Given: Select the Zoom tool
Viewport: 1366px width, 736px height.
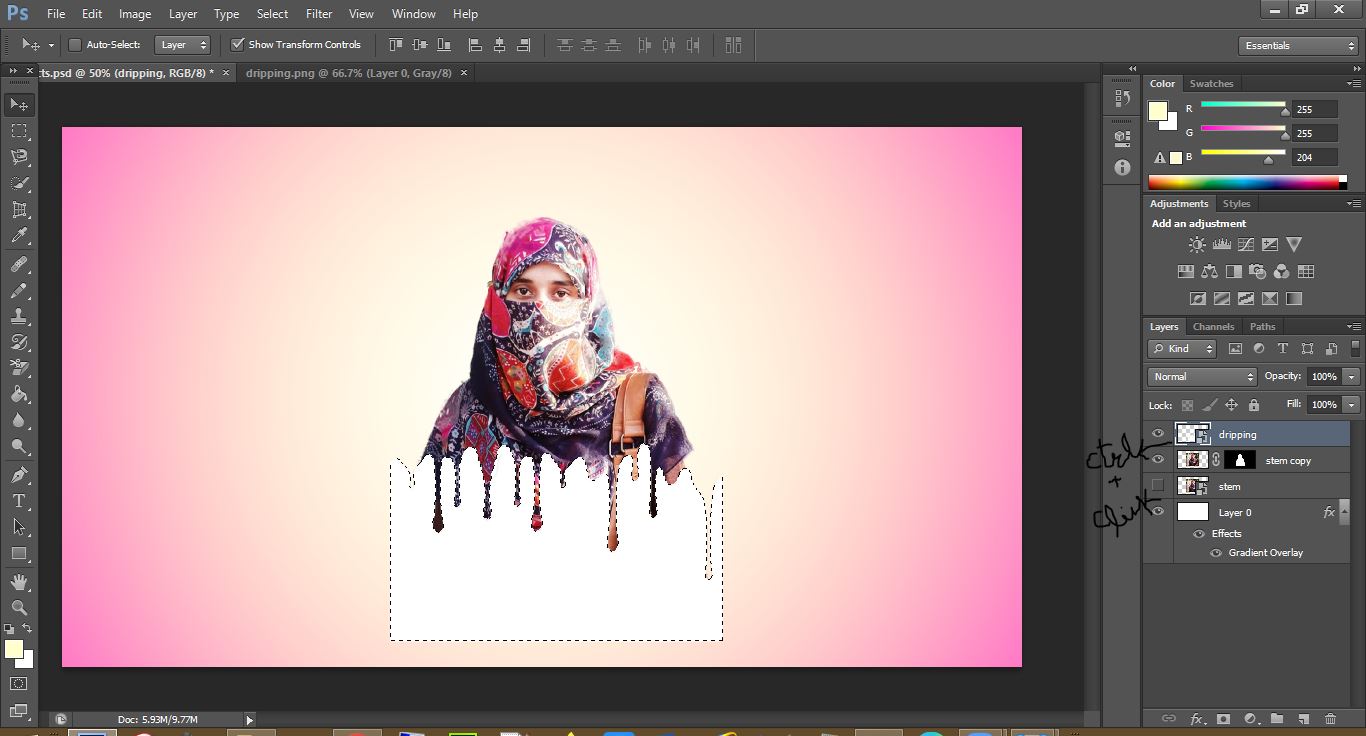Looking at the screenshot, I should pyautogui.click(x=18, y=607).
